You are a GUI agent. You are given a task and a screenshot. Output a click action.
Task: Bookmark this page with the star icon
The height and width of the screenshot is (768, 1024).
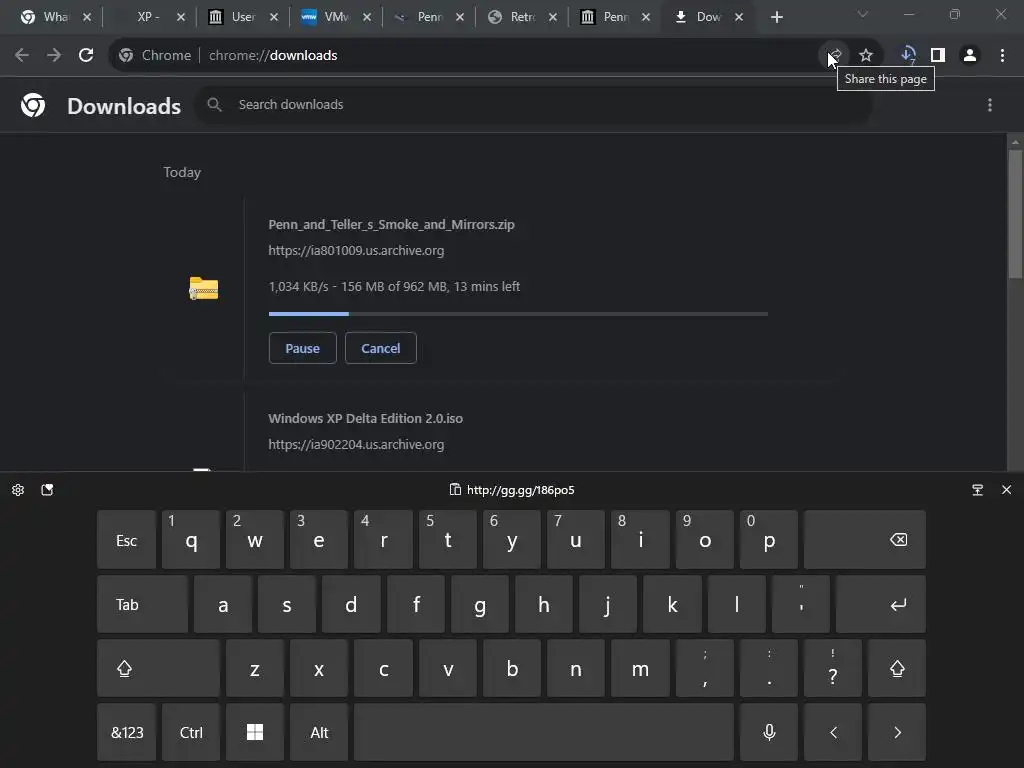[x=866, y=56]
